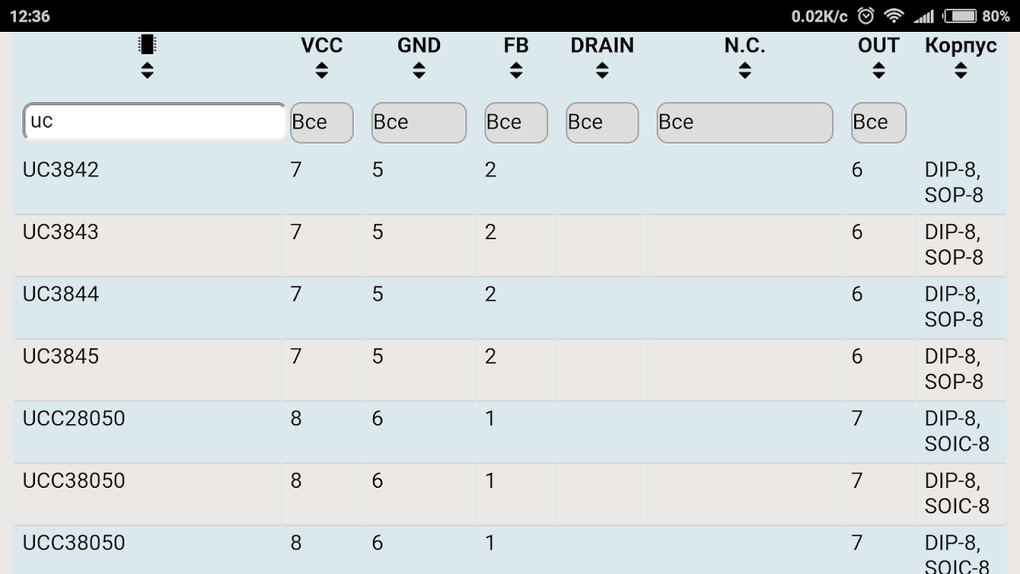This screenshot has height=574, width=1020.
Task: Sort the FB column
Action: click(x=515, y=70)
